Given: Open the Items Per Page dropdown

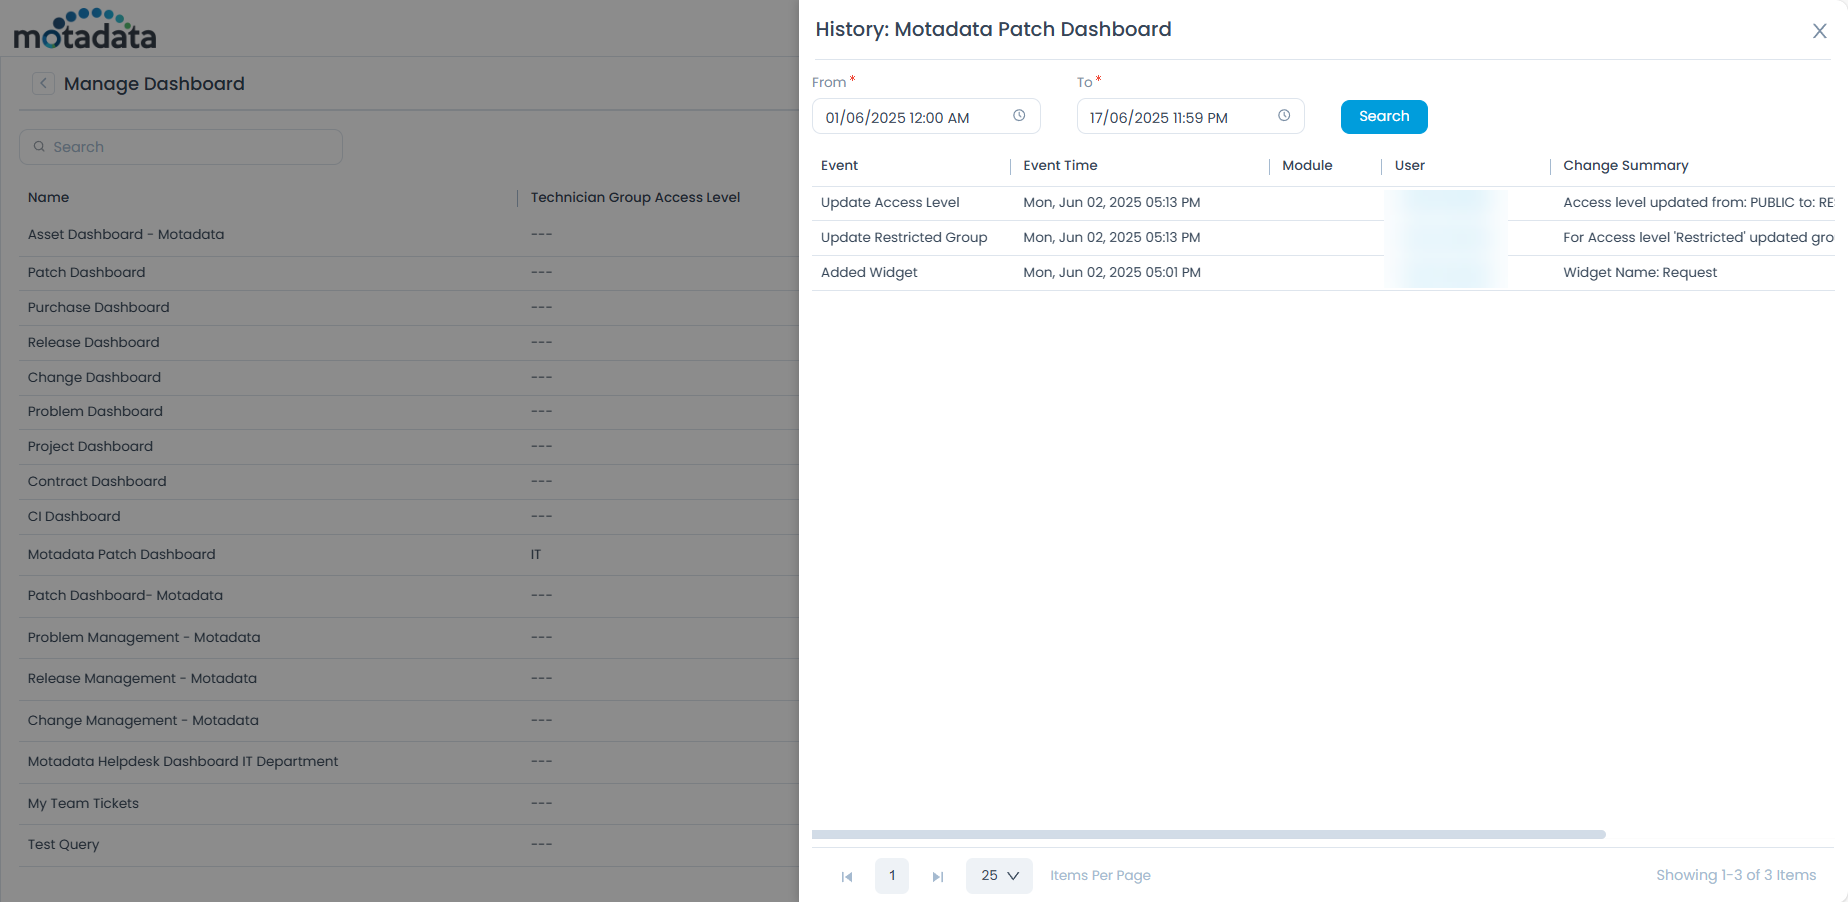Looking at the screenshot, I should click(999, 875).
